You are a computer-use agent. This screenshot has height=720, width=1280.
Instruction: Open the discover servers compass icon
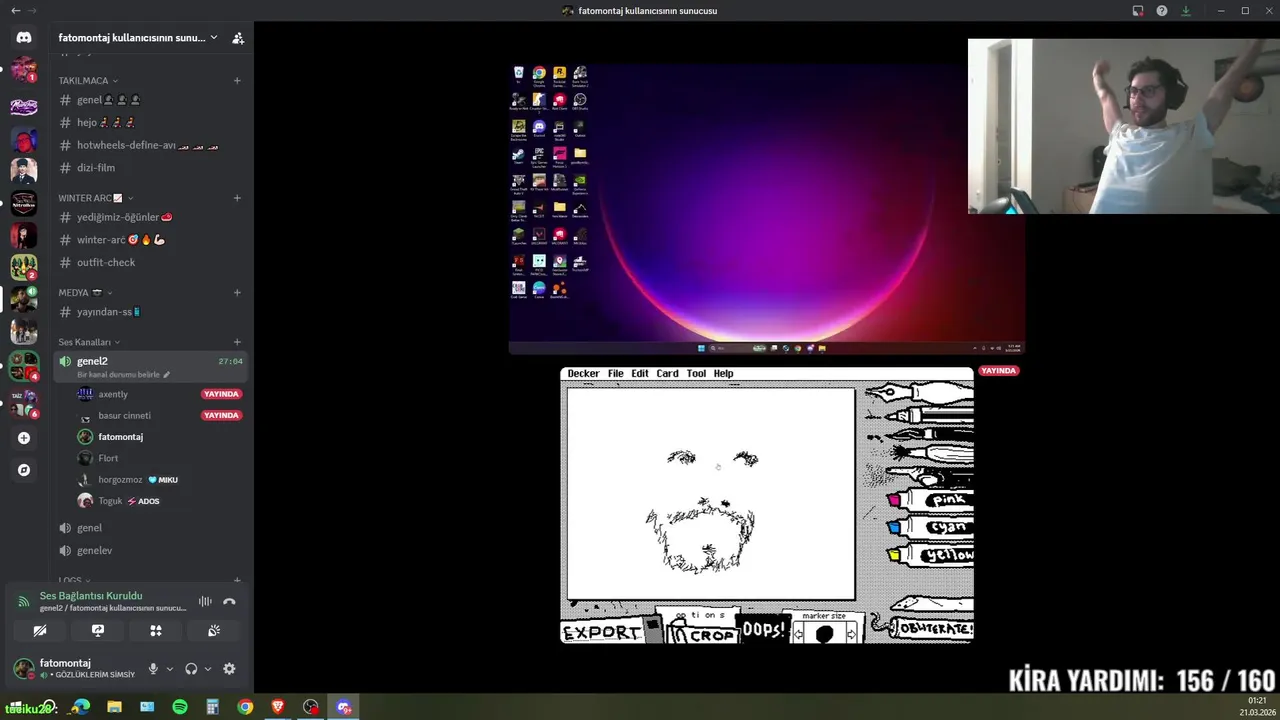24,470
